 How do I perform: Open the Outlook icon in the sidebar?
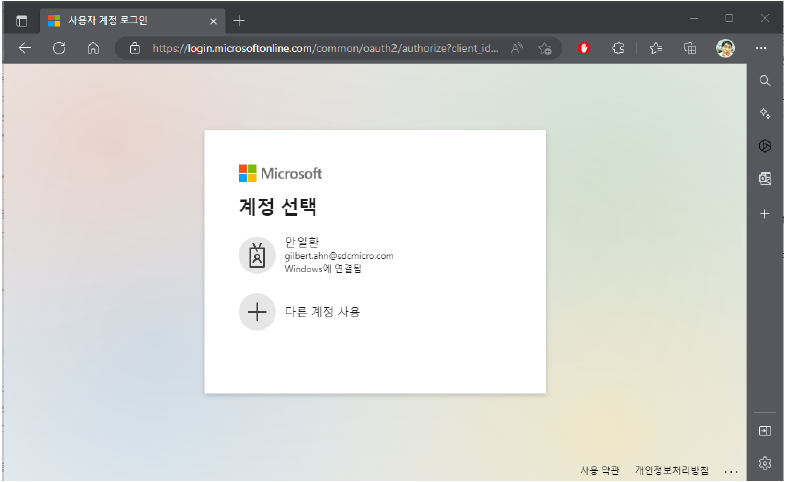coord(765,179)
